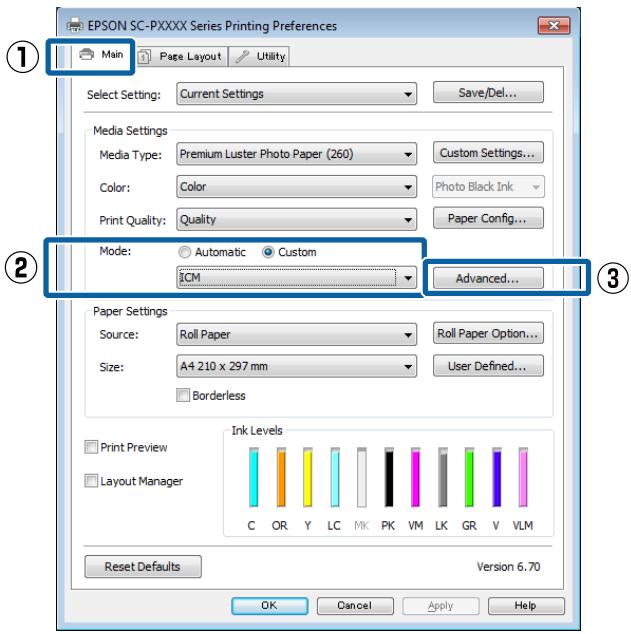Enable the Print Preview checkbox
This screenshot has width=631, height=634.
tap(91, 447)
